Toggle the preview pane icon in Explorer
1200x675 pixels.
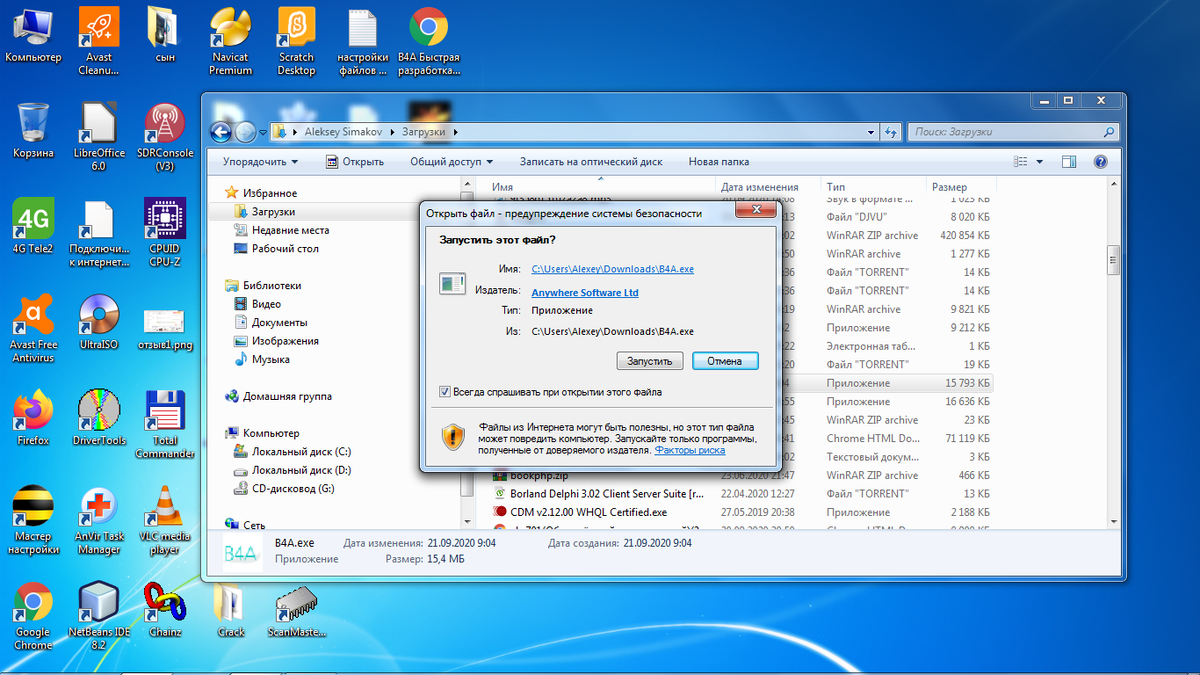click(1069, 161)
